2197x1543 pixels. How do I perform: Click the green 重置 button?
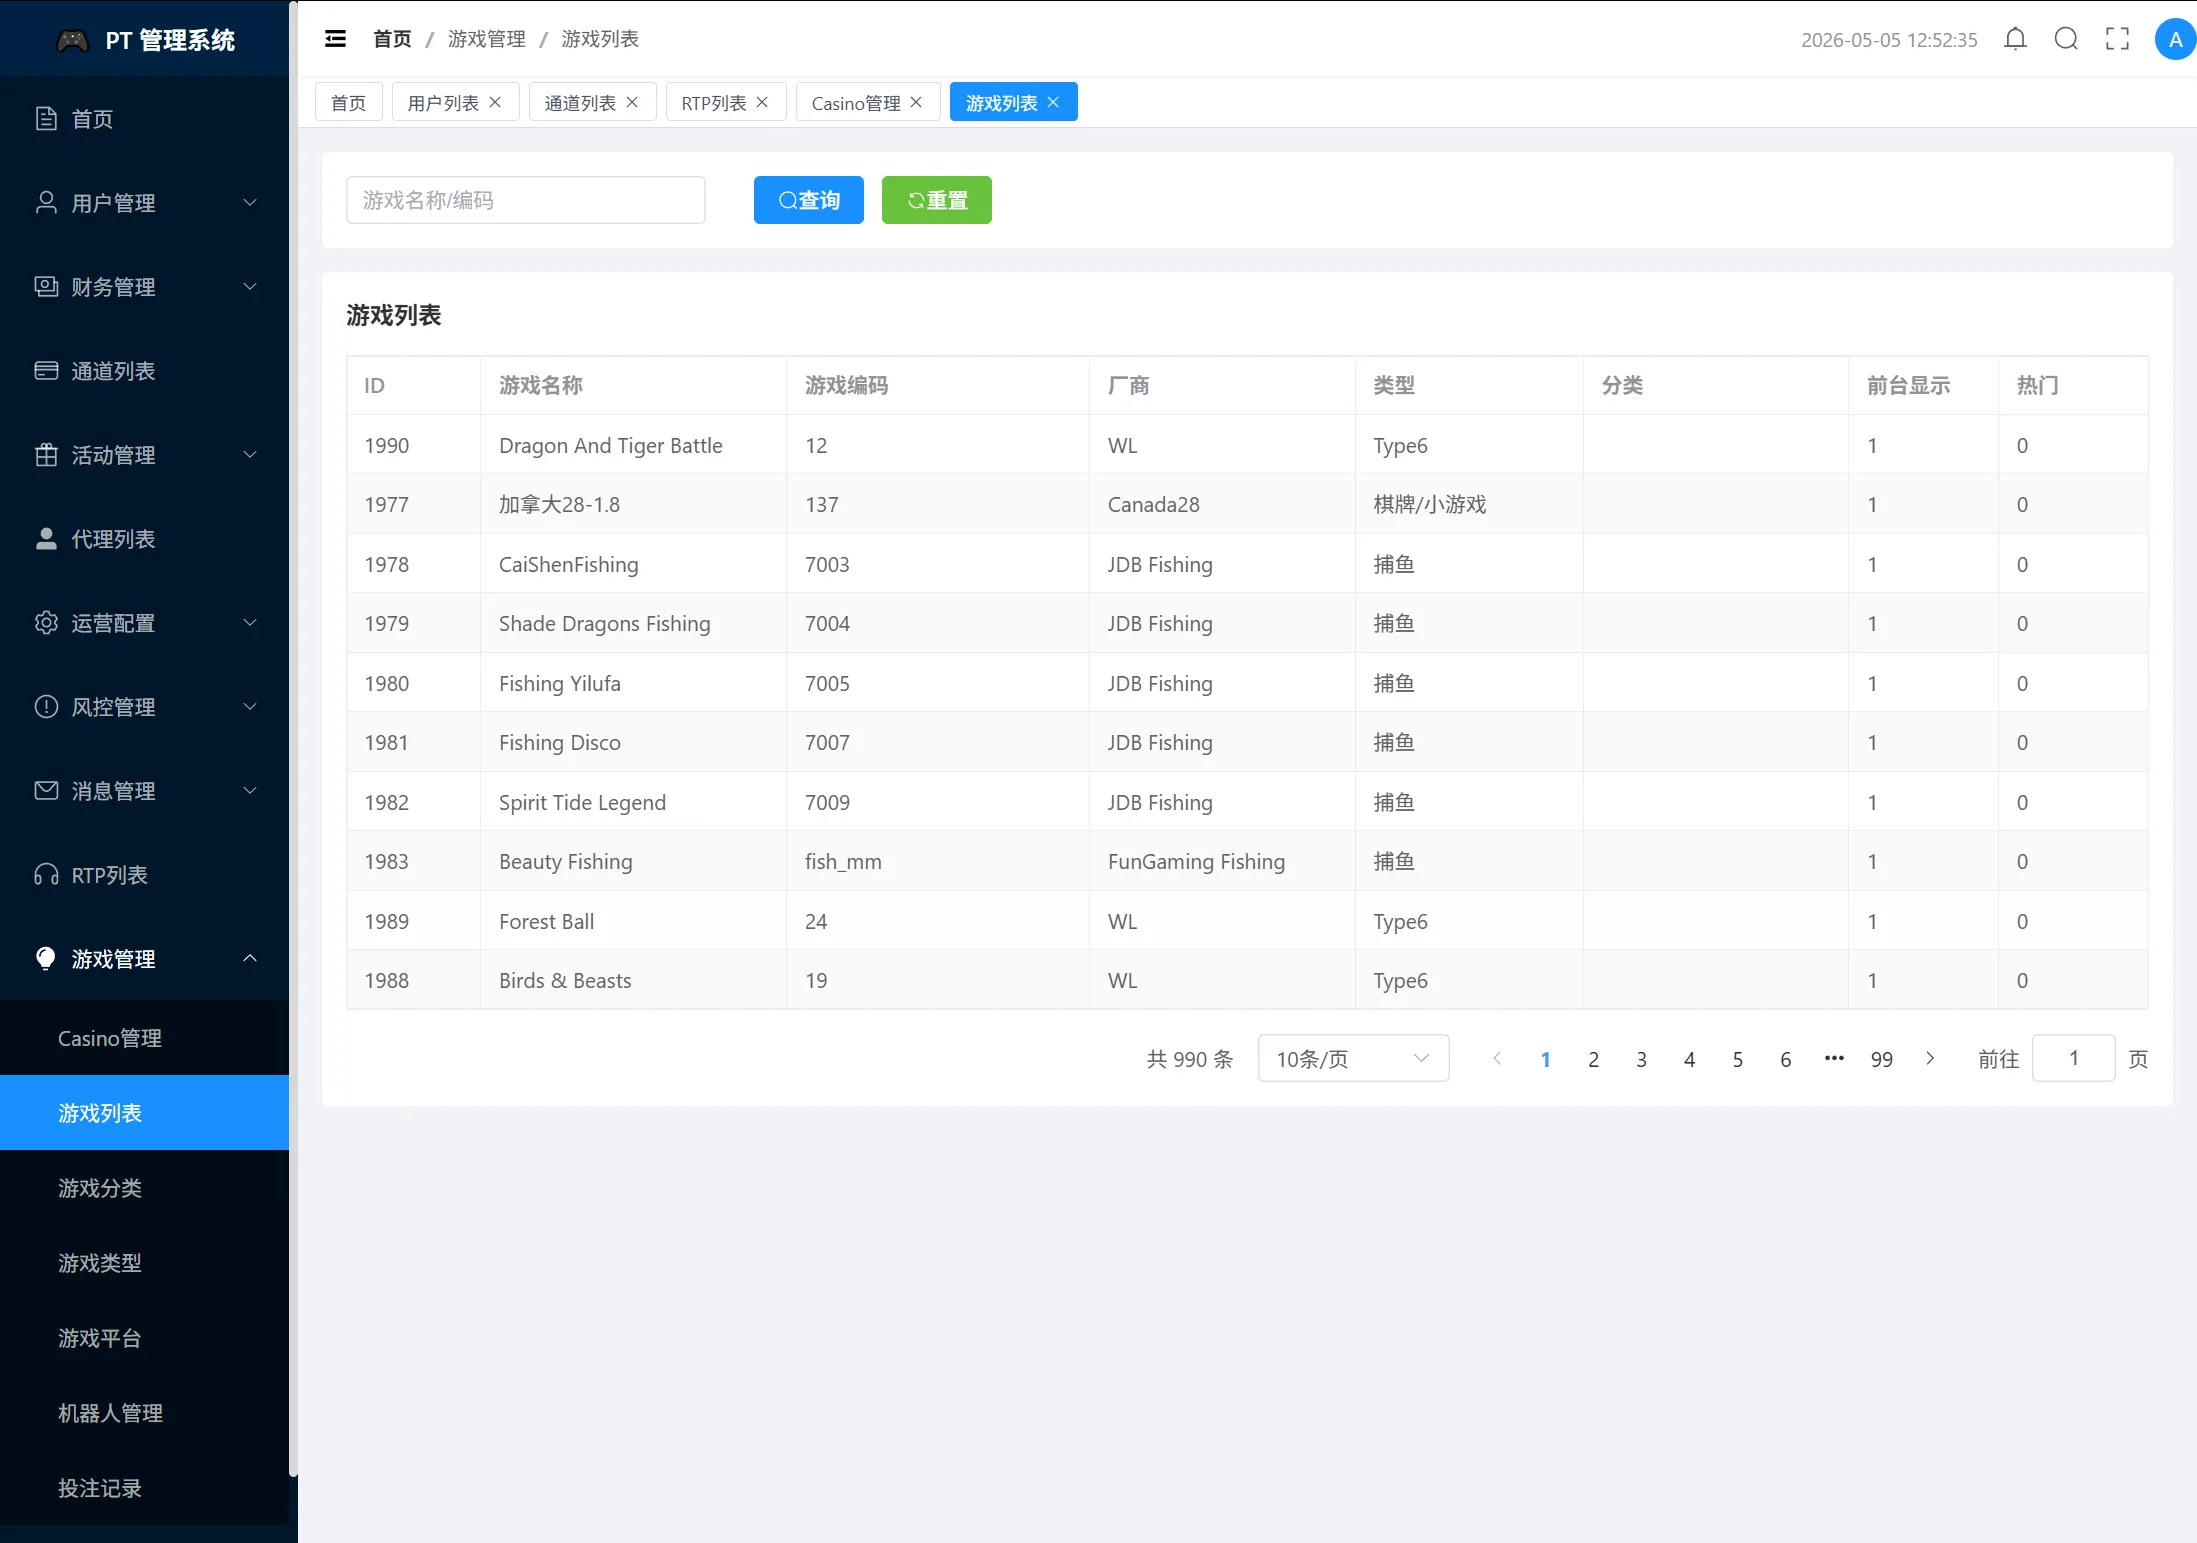[x=936, y=200]
